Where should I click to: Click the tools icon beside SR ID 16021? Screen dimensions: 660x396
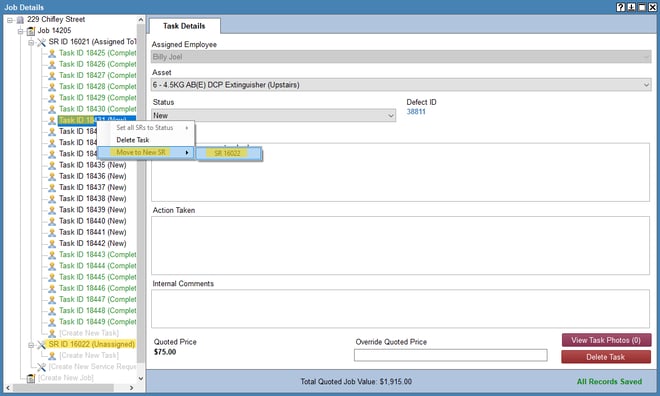(41, 42)
